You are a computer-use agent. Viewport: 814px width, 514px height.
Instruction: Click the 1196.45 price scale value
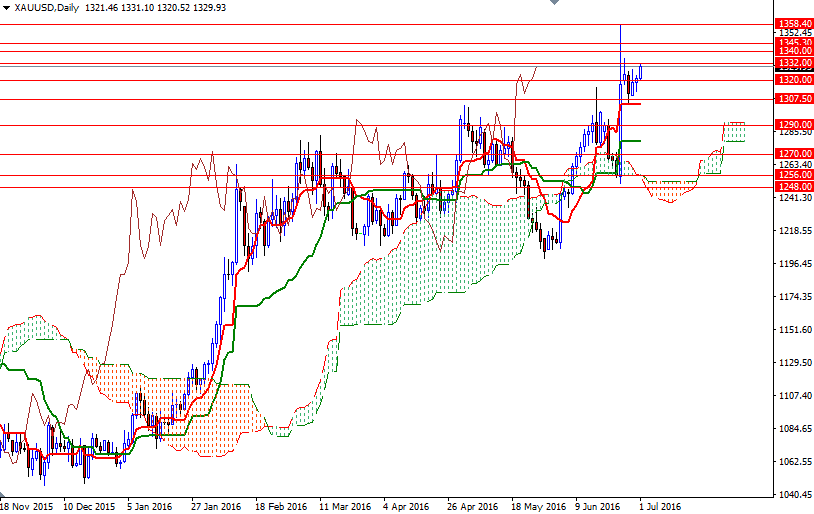(x=792, y=264)
